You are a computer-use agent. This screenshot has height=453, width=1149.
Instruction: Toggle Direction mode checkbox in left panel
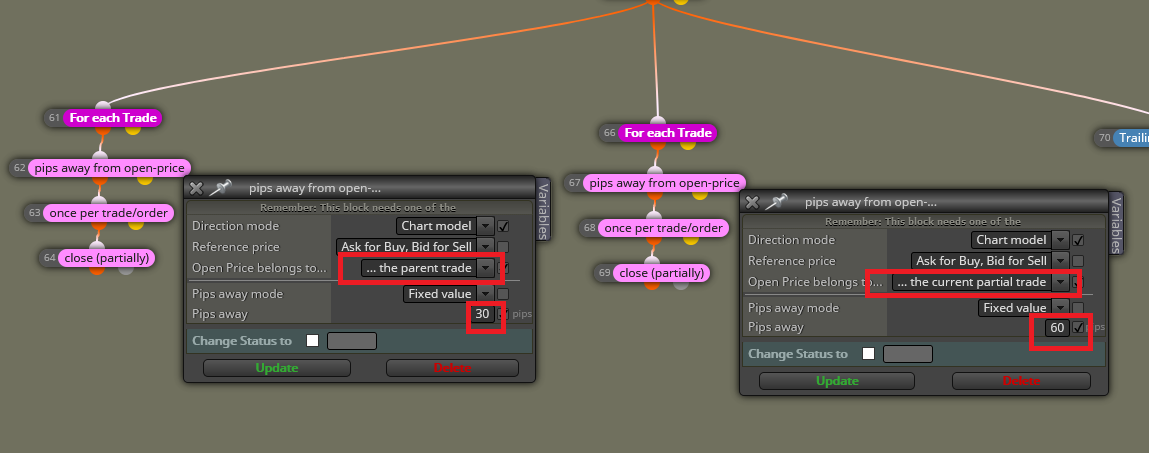[503, 226]
